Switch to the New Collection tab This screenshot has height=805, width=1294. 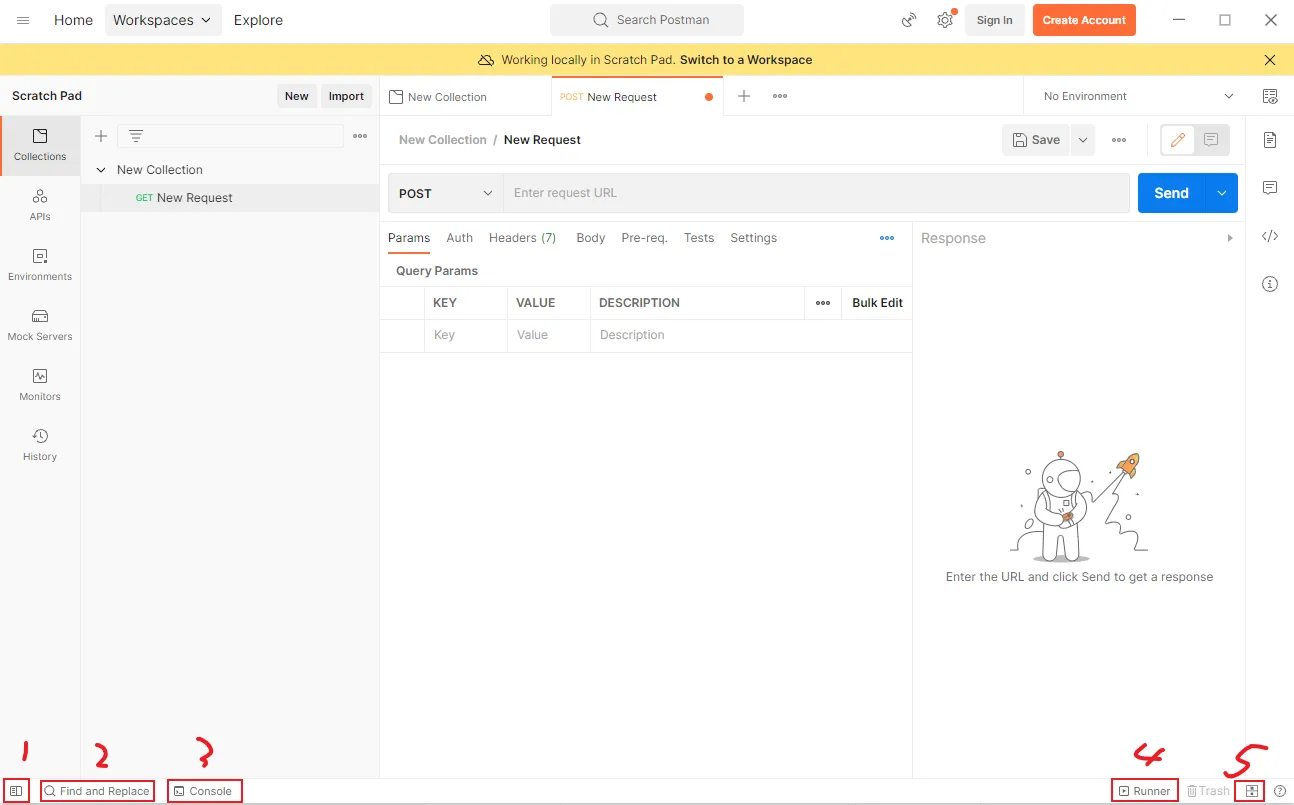466,97
